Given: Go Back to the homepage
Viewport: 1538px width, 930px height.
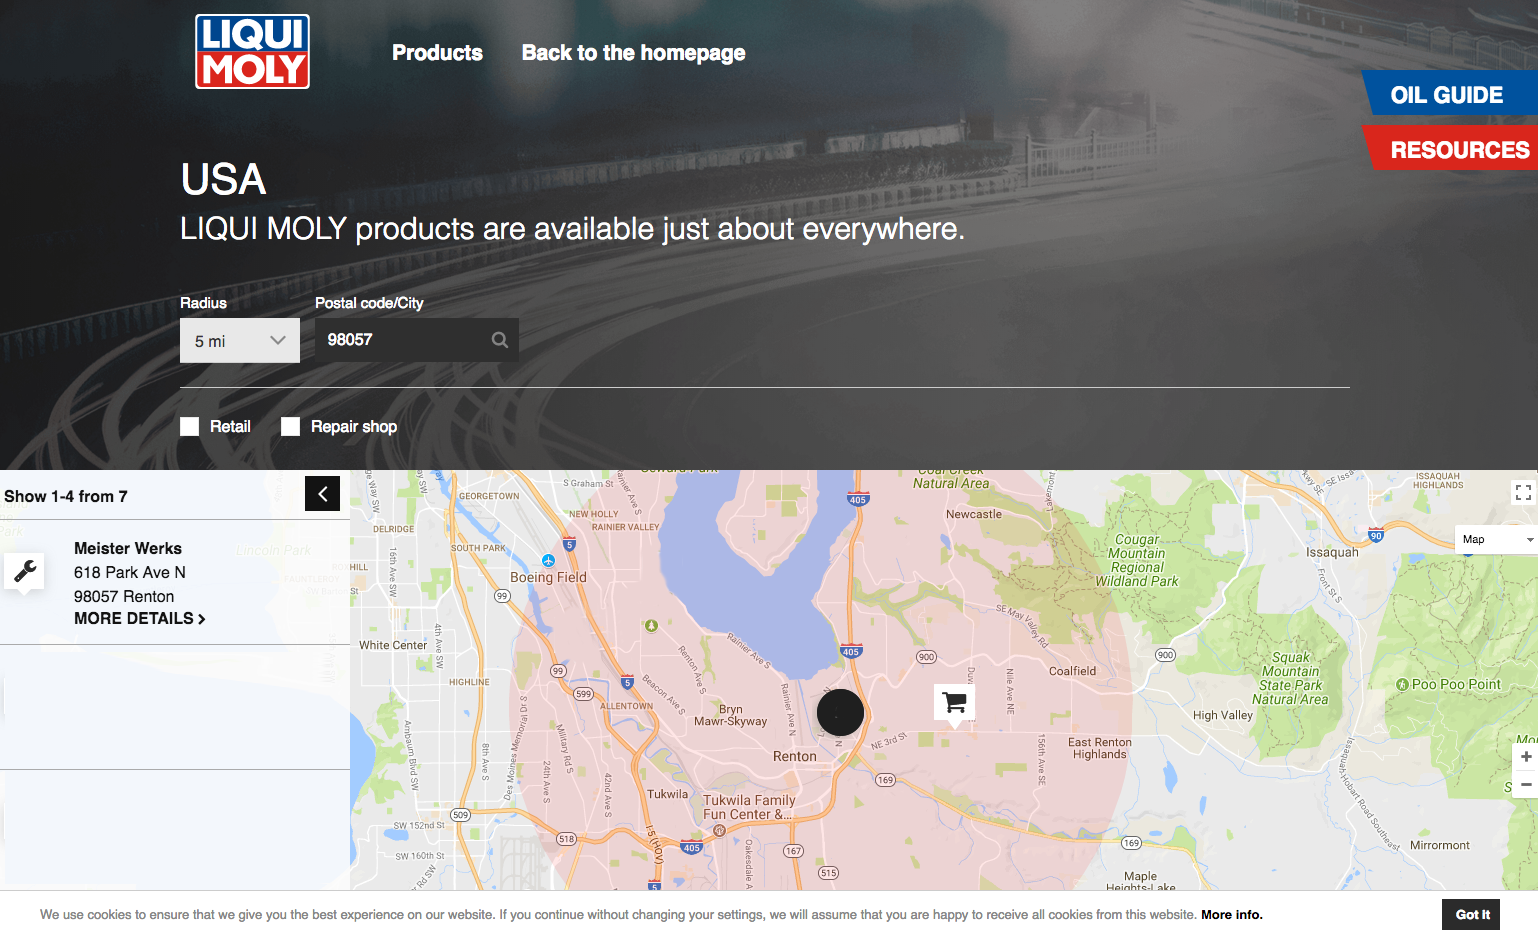Looking at the screenshot, I should pyautogui.click(x=633, y=53).
